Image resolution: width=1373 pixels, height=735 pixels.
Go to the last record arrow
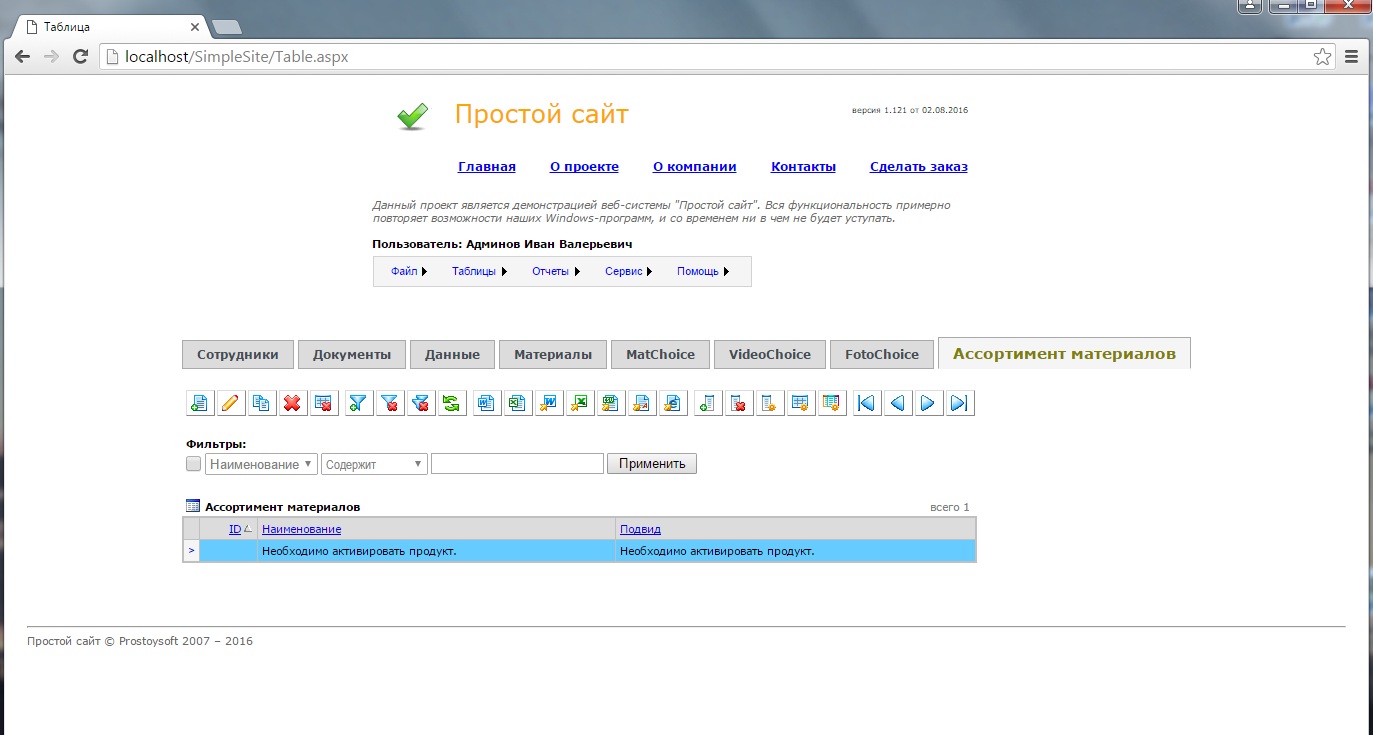pyautogui.click(x=960, y=403)
